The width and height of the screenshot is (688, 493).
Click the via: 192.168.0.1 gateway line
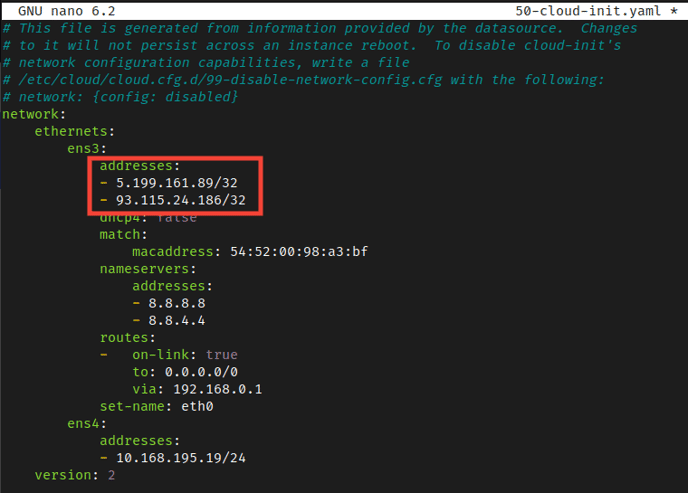point(197,388)
